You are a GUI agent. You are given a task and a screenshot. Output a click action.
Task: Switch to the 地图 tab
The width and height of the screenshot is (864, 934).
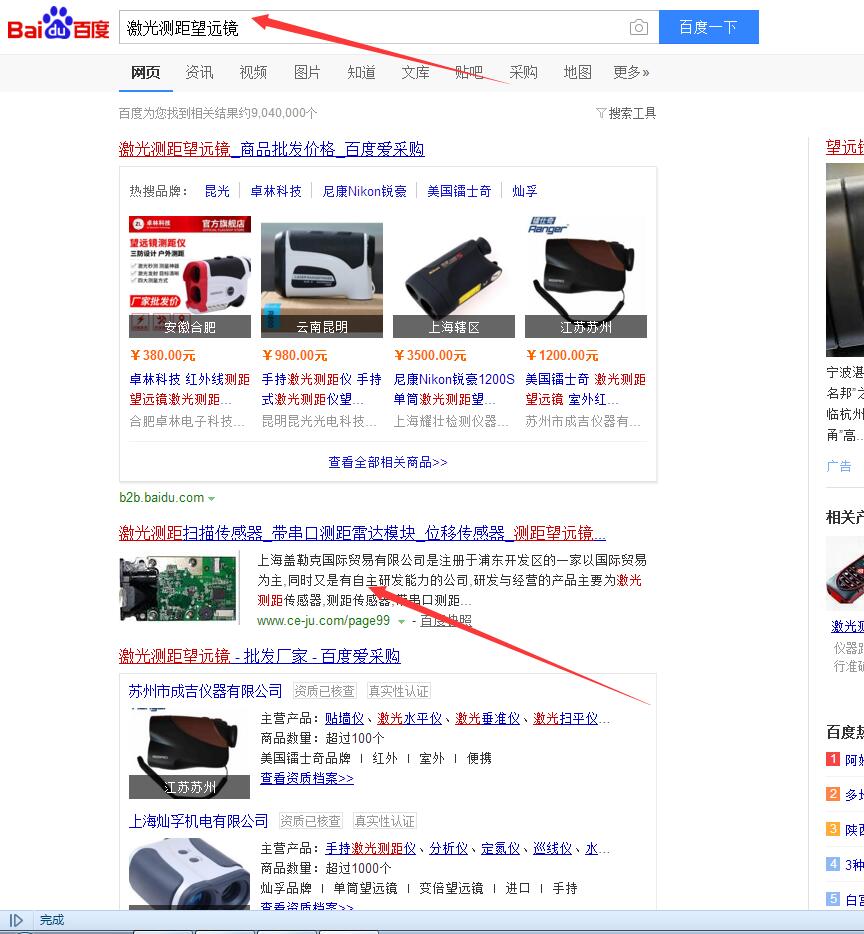point(577,73)
